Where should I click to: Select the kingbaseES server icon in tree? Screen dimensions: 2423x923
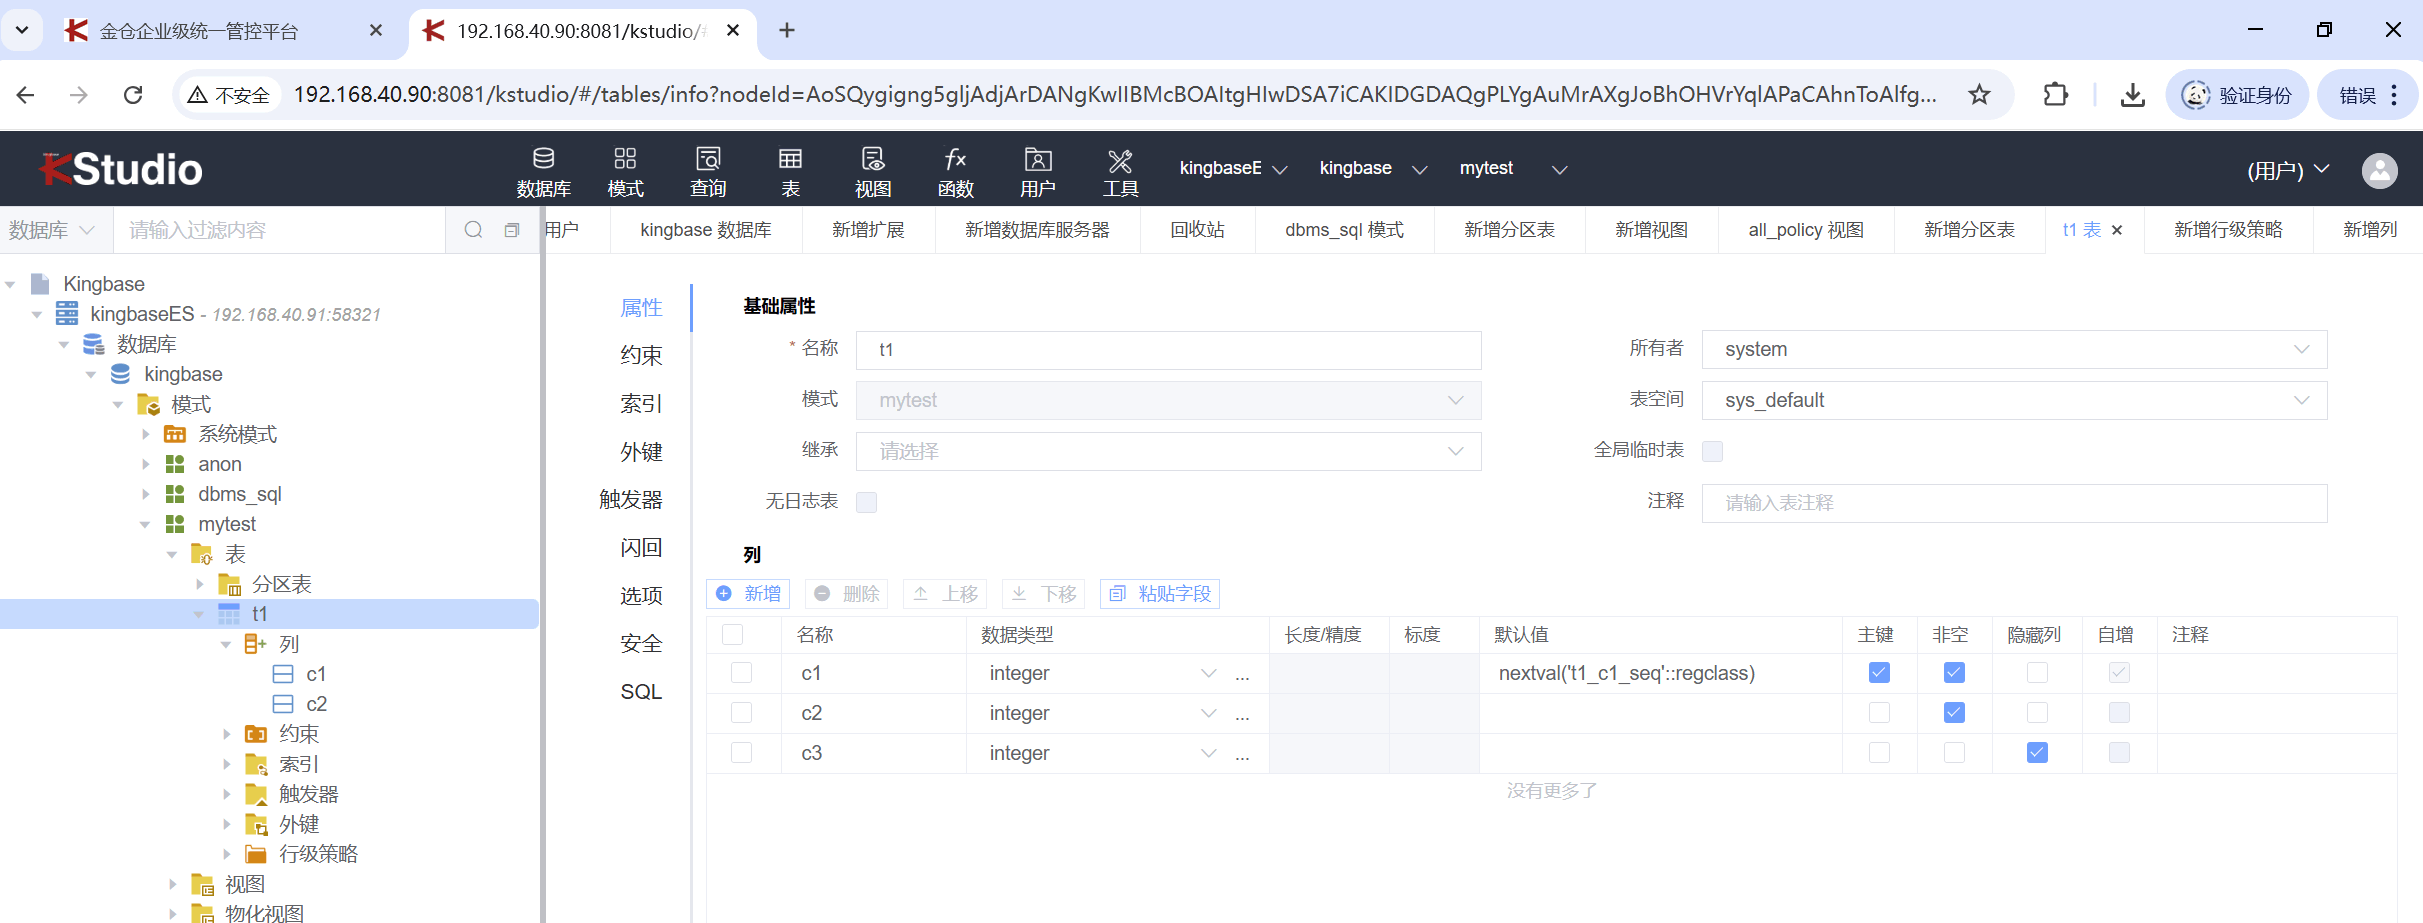tap(67, 314)
